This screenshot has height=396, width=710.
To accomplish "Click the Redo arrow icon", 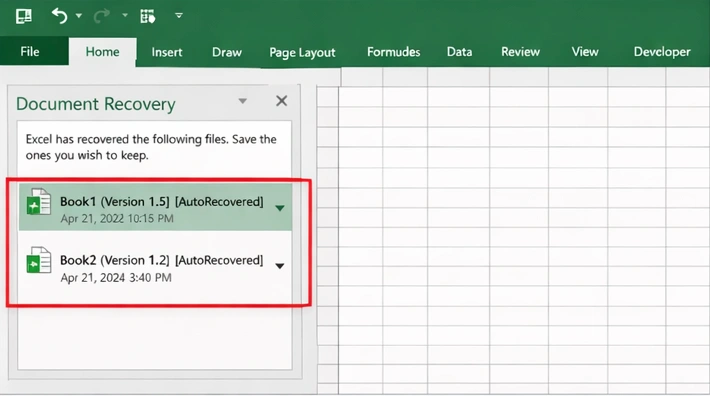I will [x=101, y=16].
